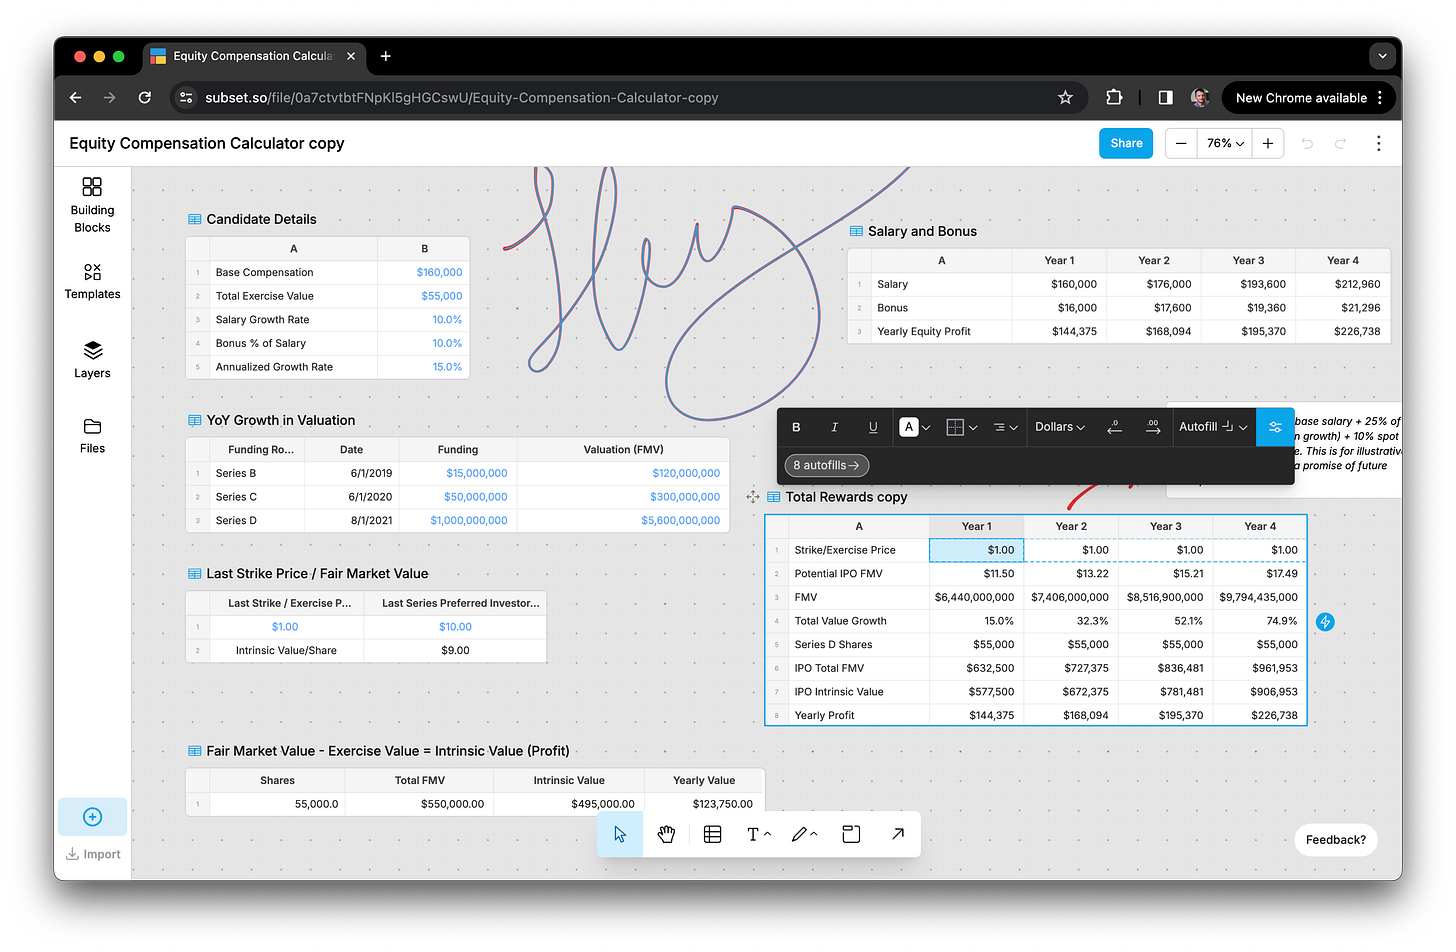1456x952 pixels.
Task: Open the Building Blocks panel
Action: click(x=92, y=205)
